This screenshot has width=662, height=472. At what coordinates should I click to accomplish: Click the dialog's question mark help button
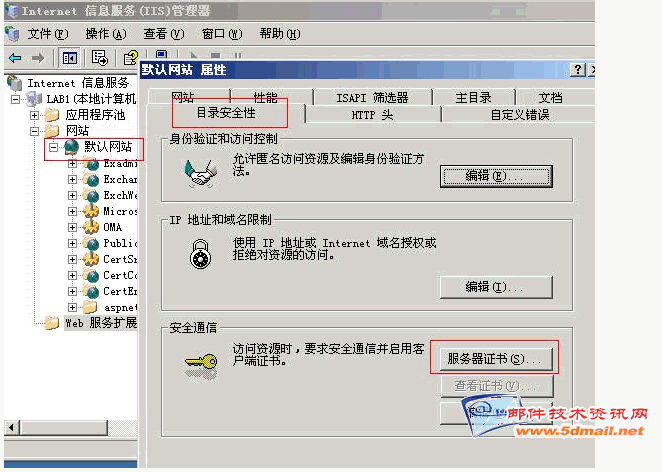click(577, 69)
